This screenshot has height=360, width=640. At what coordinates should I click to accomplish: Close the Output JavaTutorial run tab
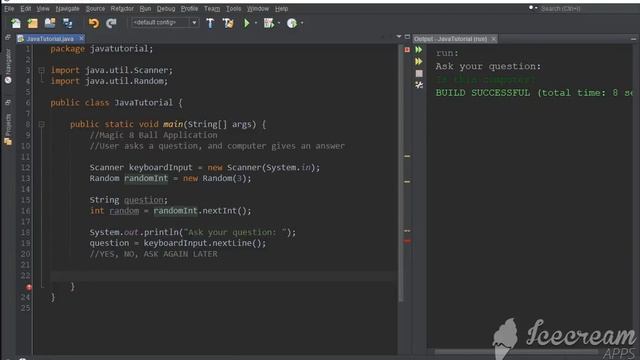click(x=493, y=39)
